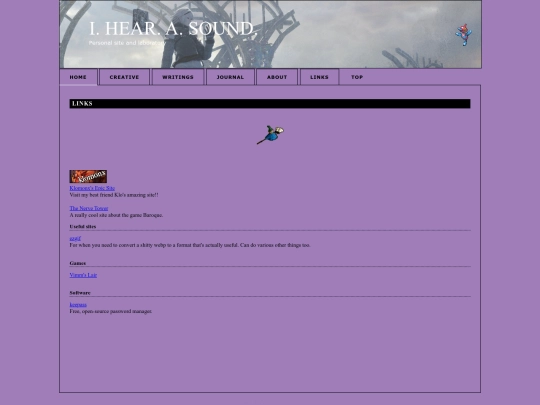540x405 pixels.
Task: Click the I. HEAR. A. SOUND. site title
Action: click(172, 29)
